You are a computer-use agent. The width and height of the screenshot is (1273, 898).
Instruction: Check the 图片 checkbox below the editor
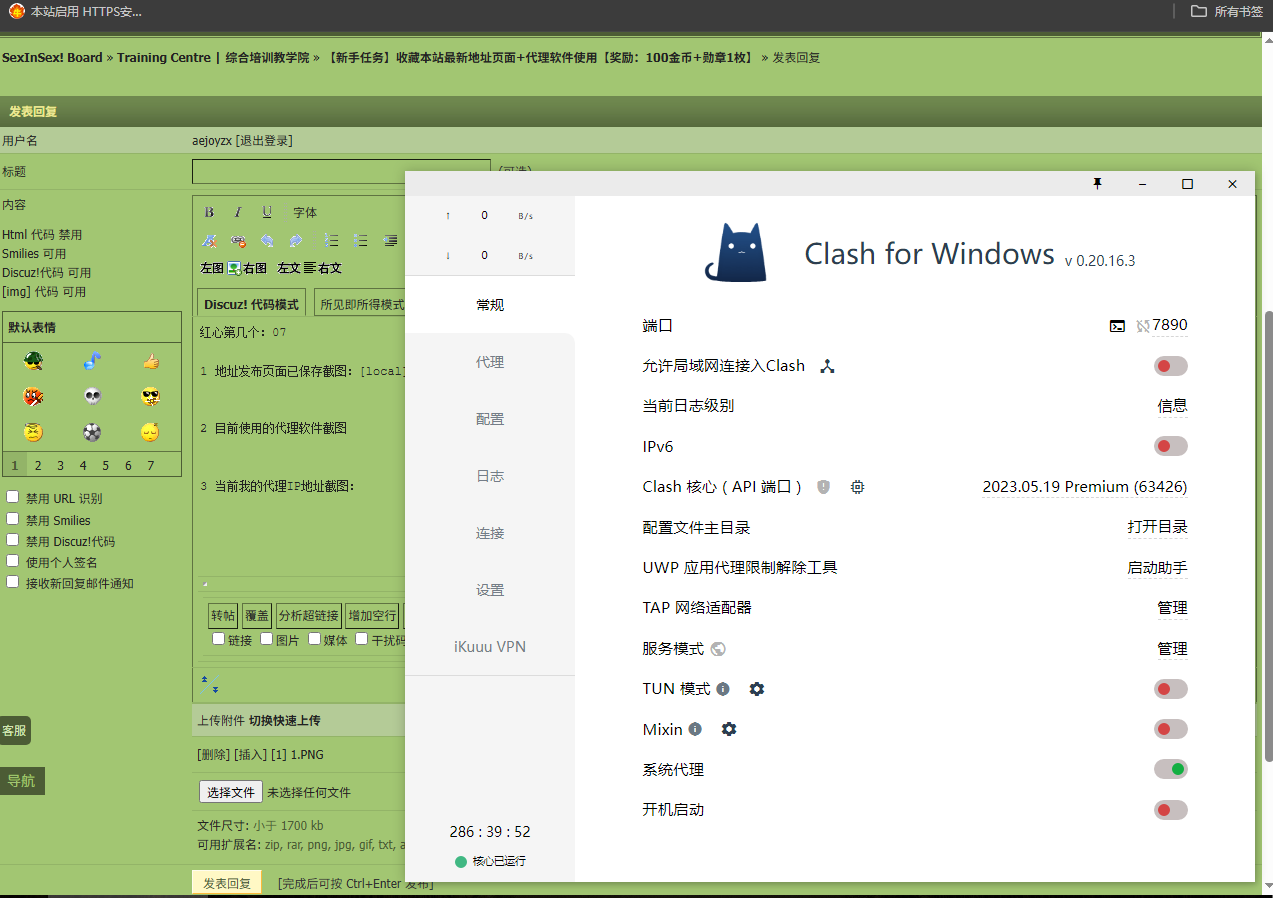267,639
